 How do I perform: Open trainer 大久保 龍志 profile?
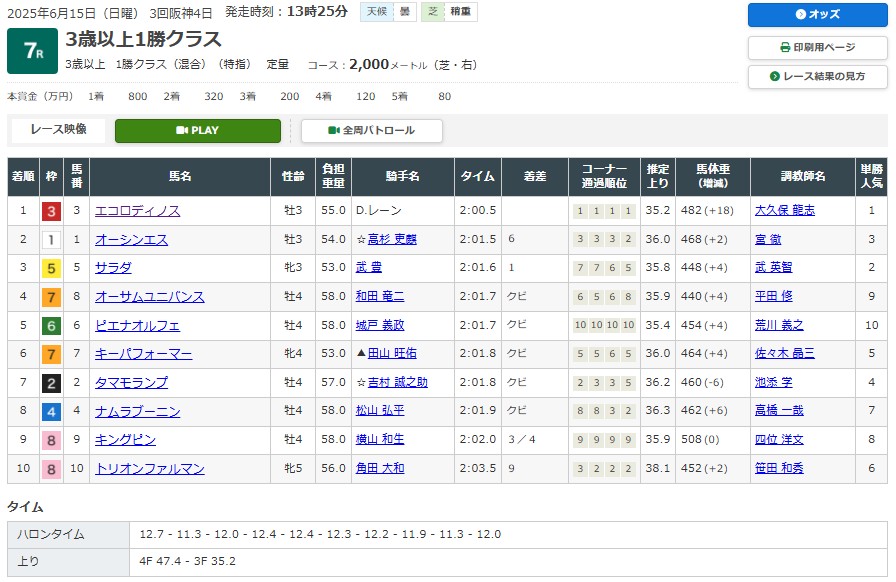pos(784,211)
